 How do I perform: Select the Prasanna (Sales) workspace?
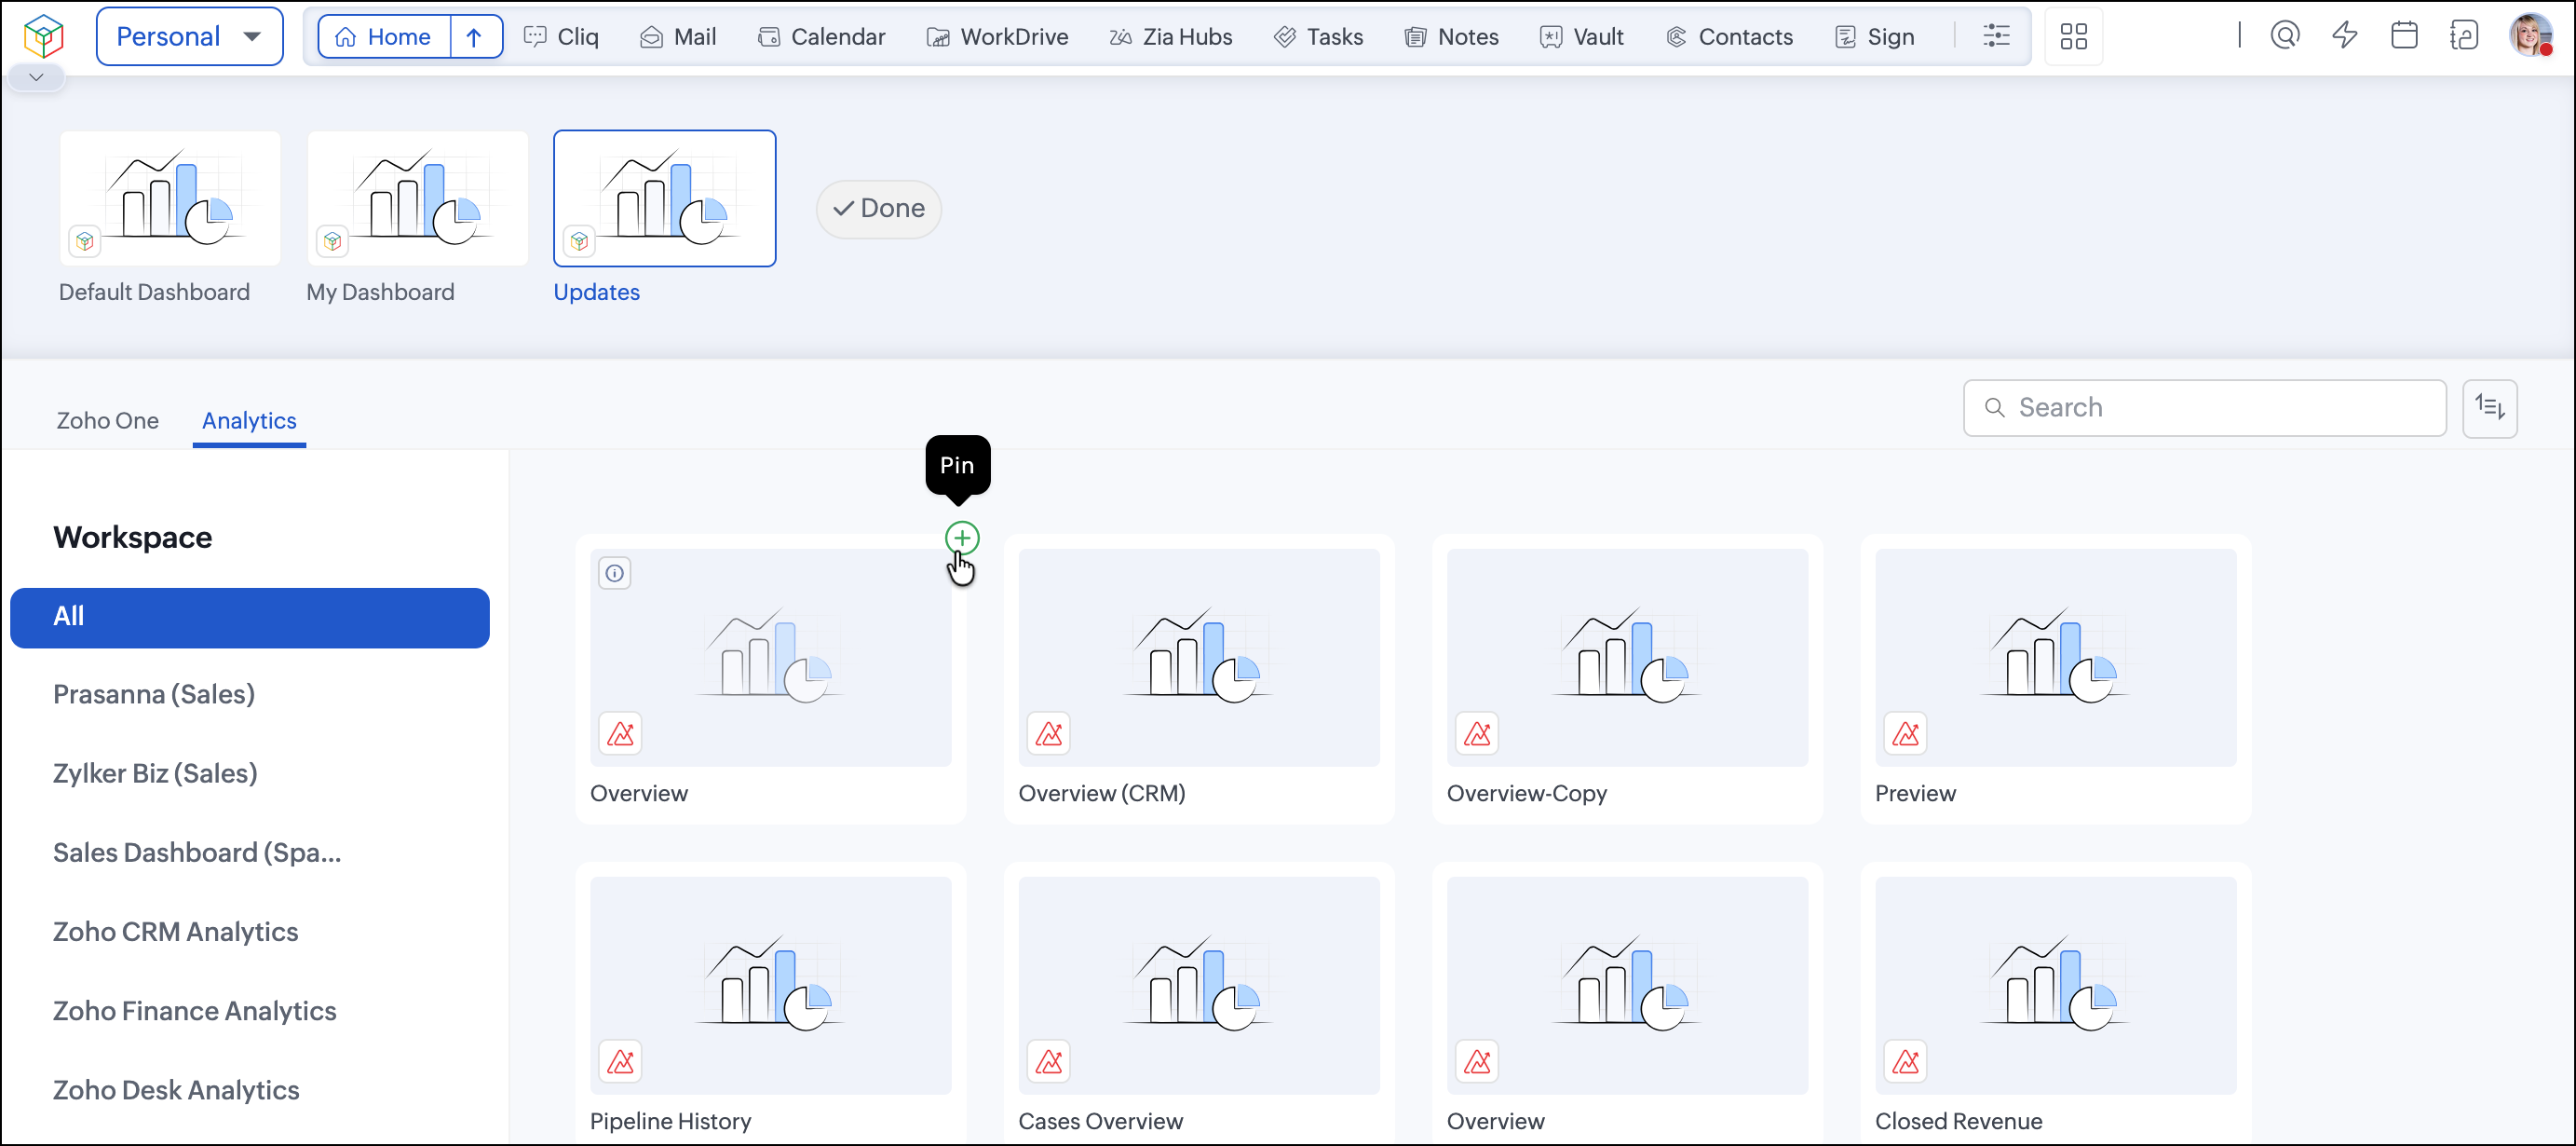[x=154, y=695]
